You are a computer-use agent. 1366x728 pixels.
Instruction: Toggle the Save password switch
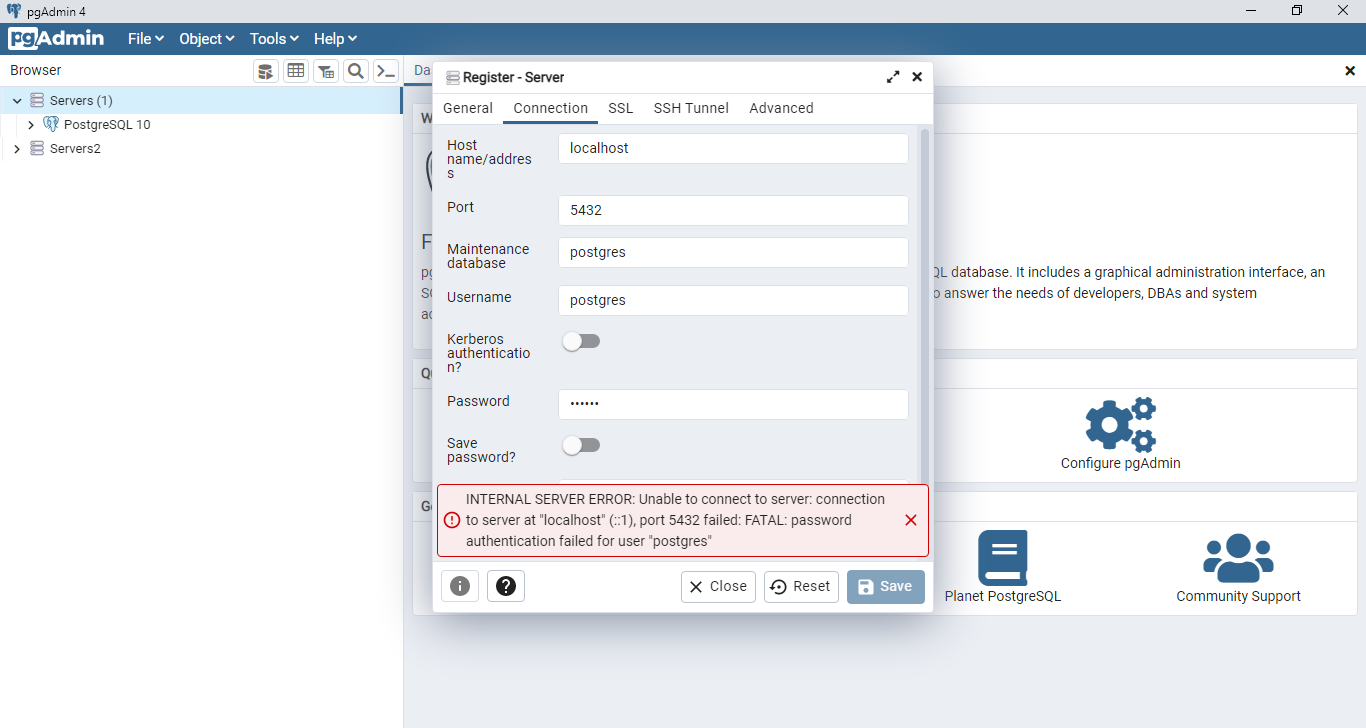coord(581,445)
